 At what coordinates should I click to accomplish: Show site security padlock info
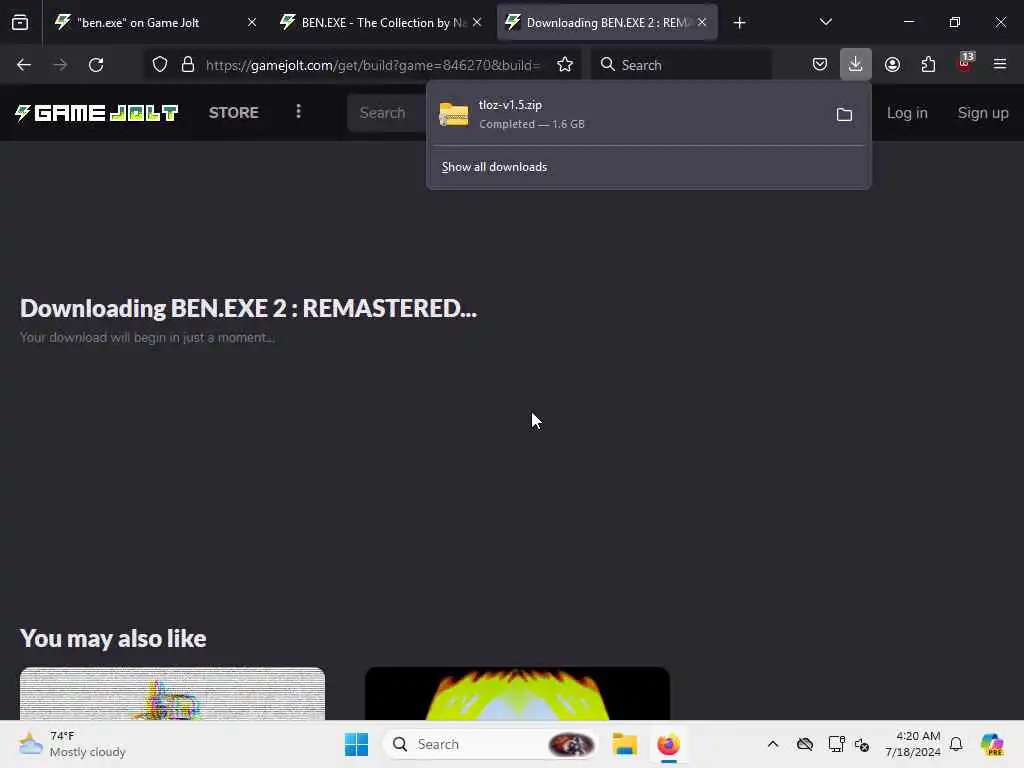pos(188,65)
